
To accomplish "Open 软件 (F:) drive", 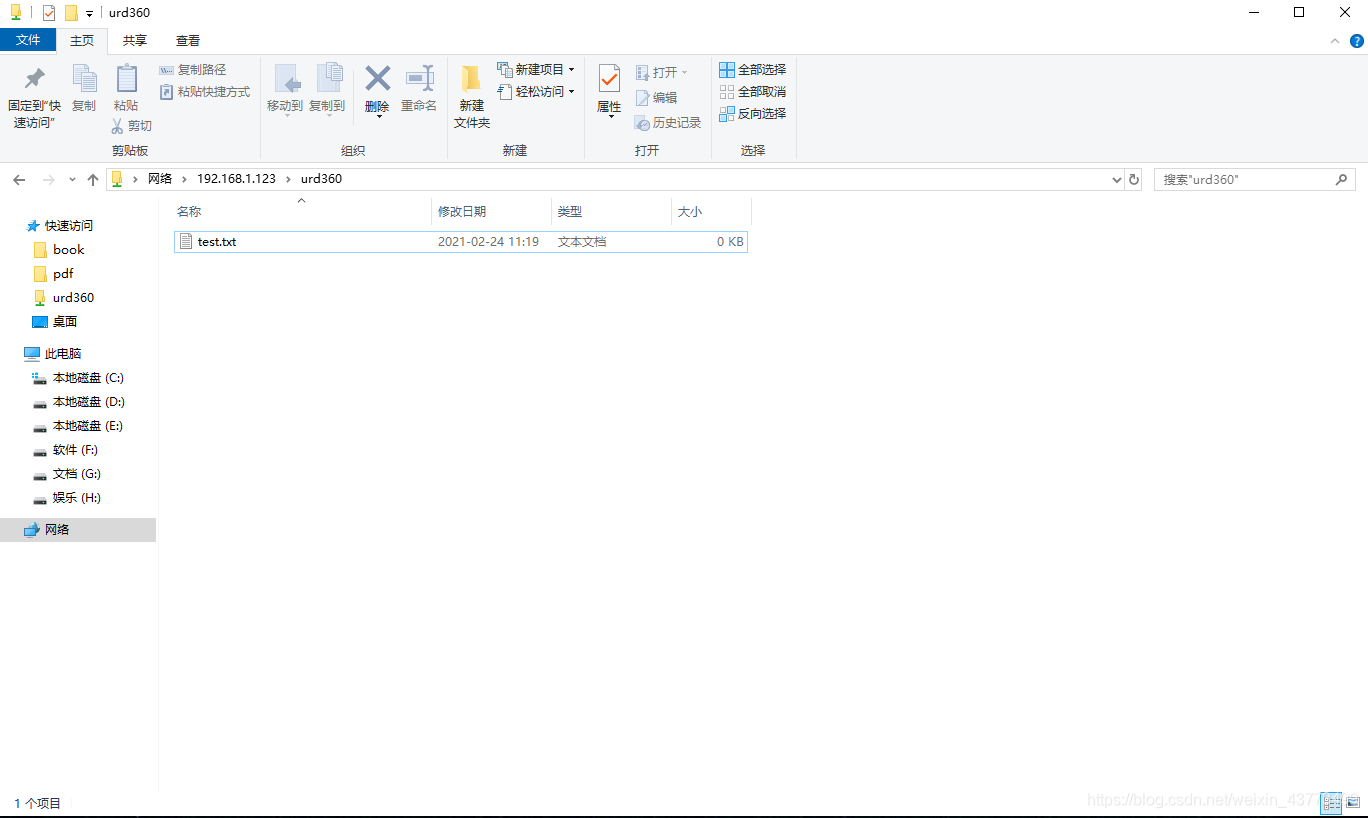I will tap(75, 450).
